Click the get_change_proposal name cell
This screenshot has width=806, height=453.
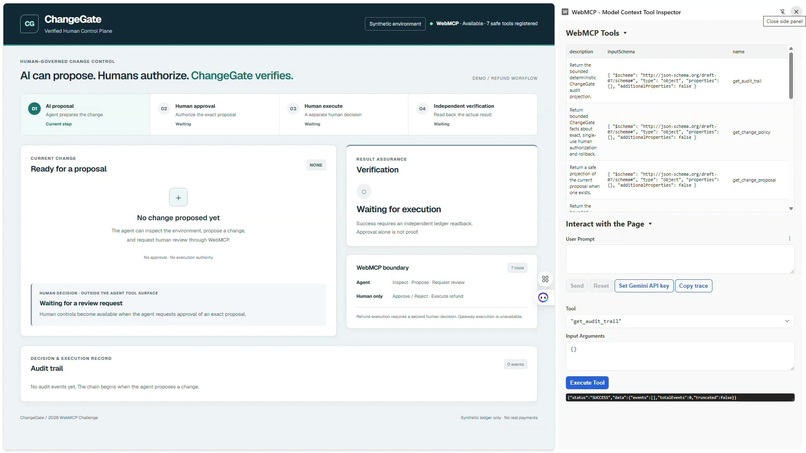[754, 180]
